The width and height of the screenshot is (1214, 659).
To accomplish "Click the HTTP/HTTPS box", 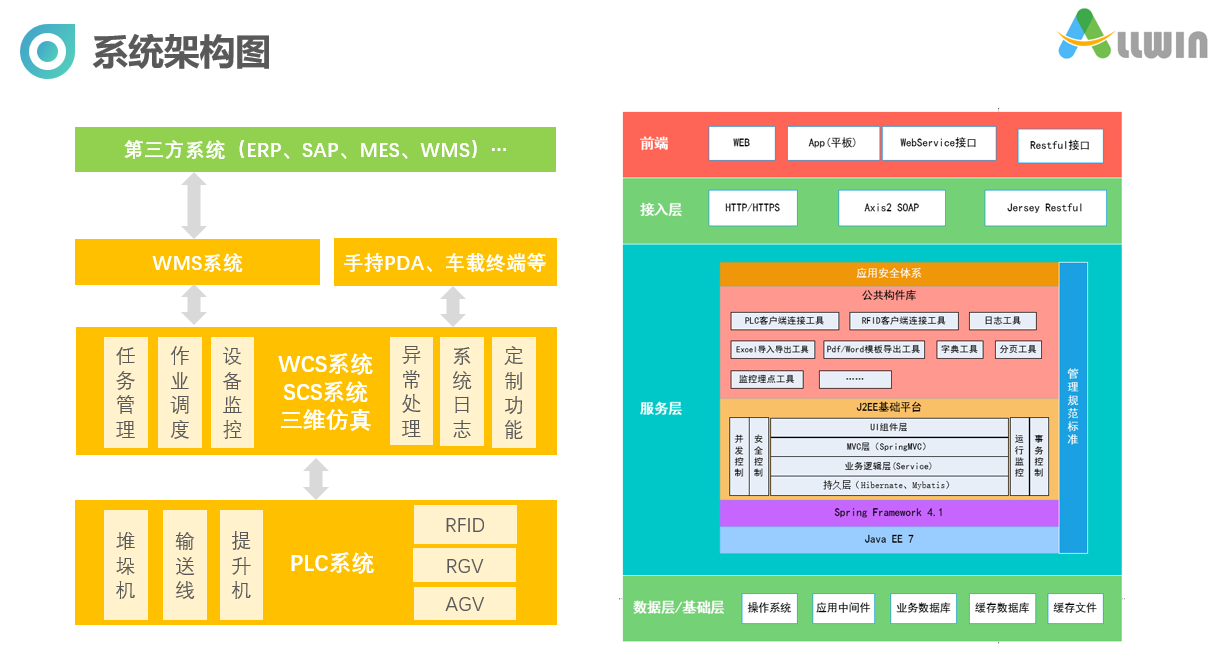I will pos(753,208).
